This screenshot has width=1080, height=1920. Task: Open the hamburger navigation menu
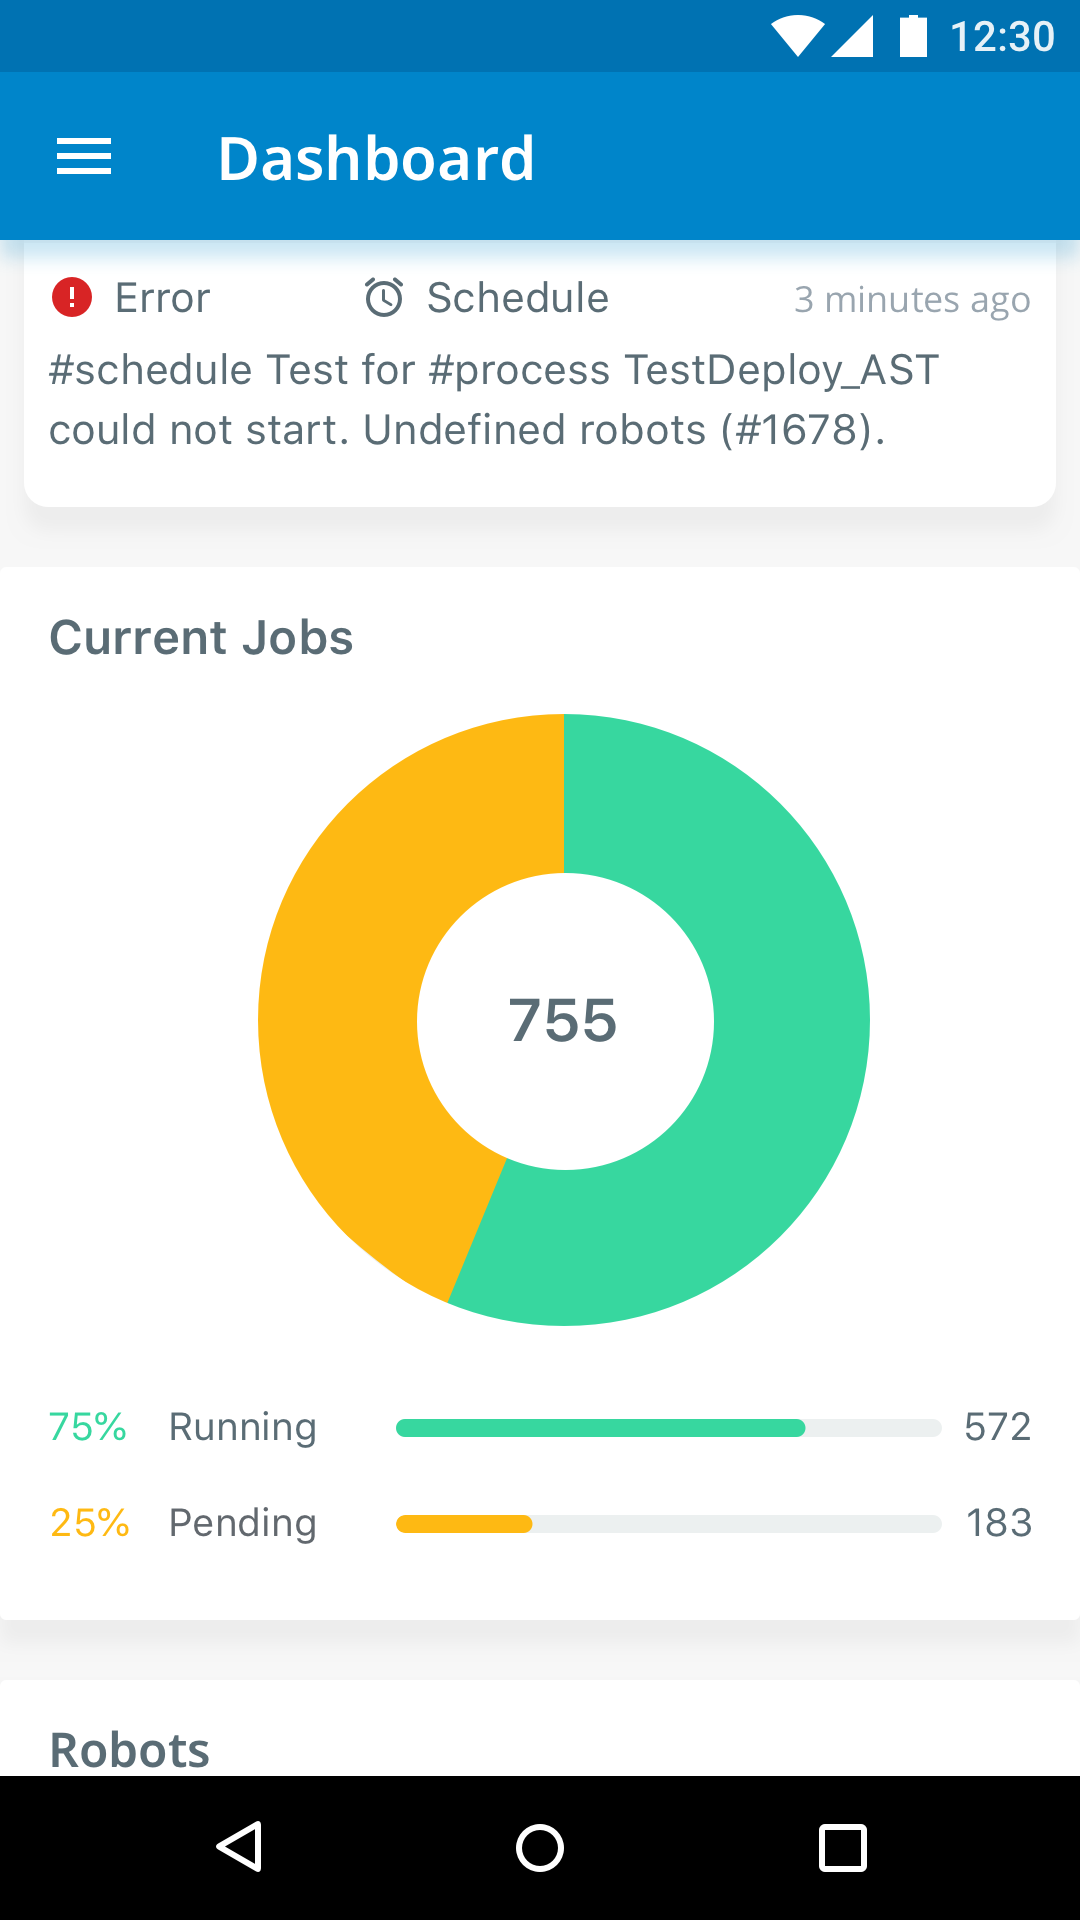pos(84,157)
